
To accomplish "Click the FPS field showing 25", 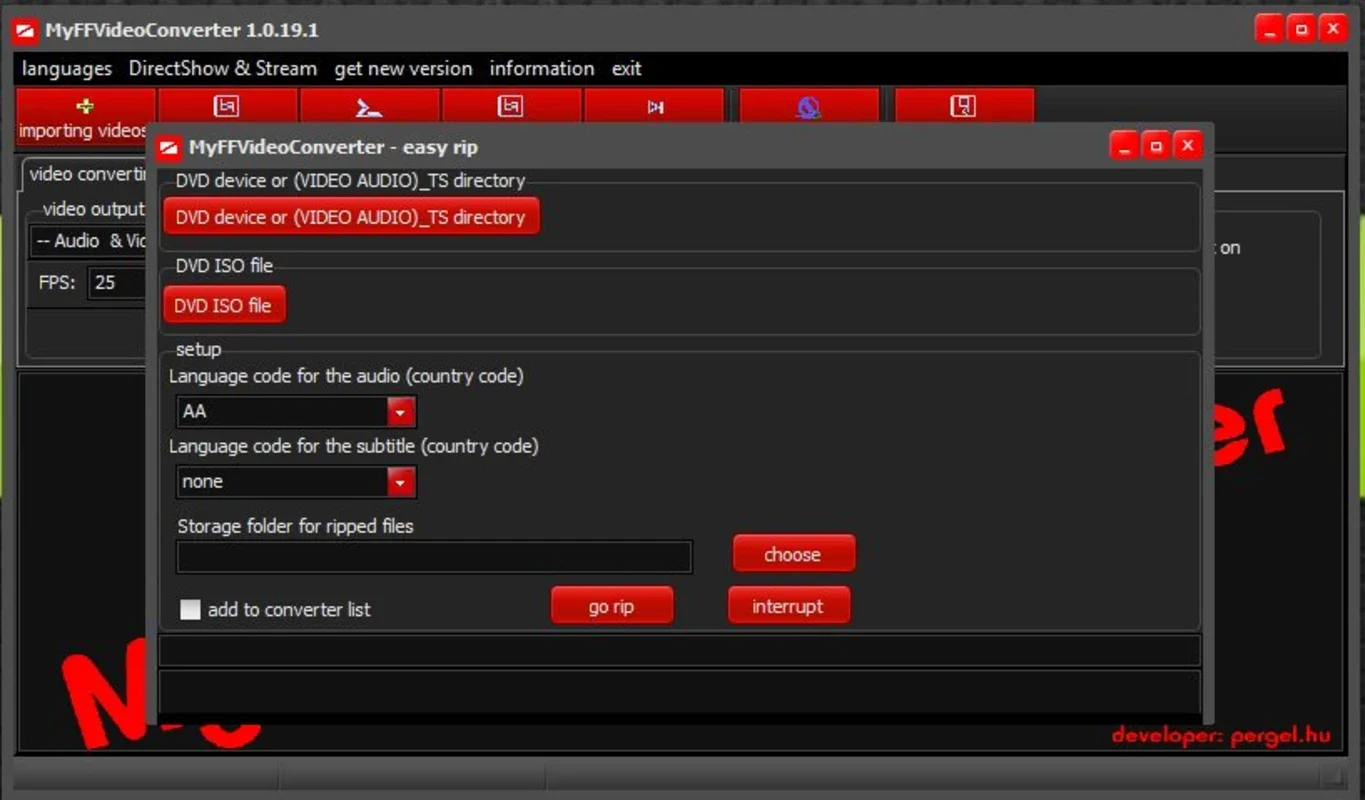I will [118, 283].
